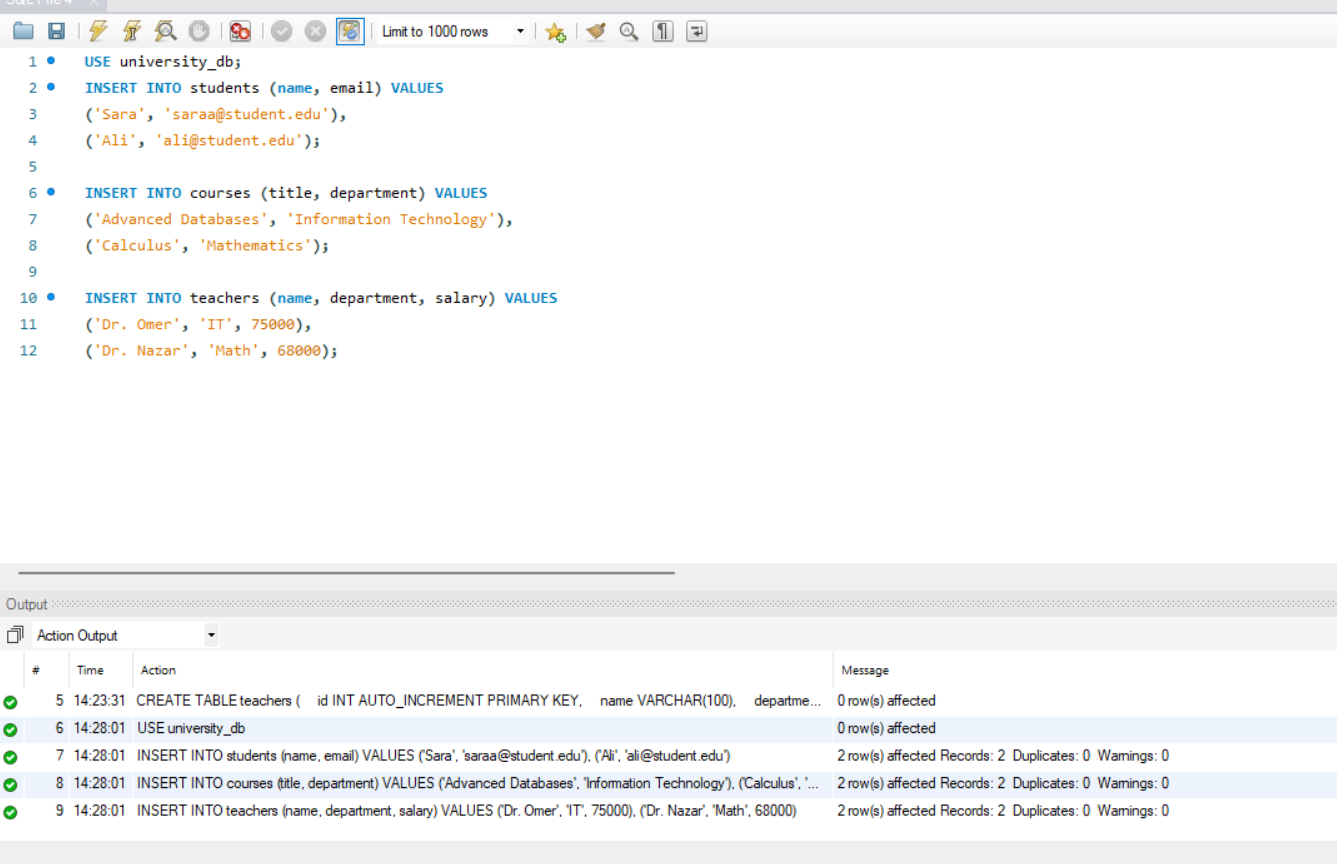Click the green success icon for row 8
This screenshot has height=864, width=1337.
coord(10,785)
